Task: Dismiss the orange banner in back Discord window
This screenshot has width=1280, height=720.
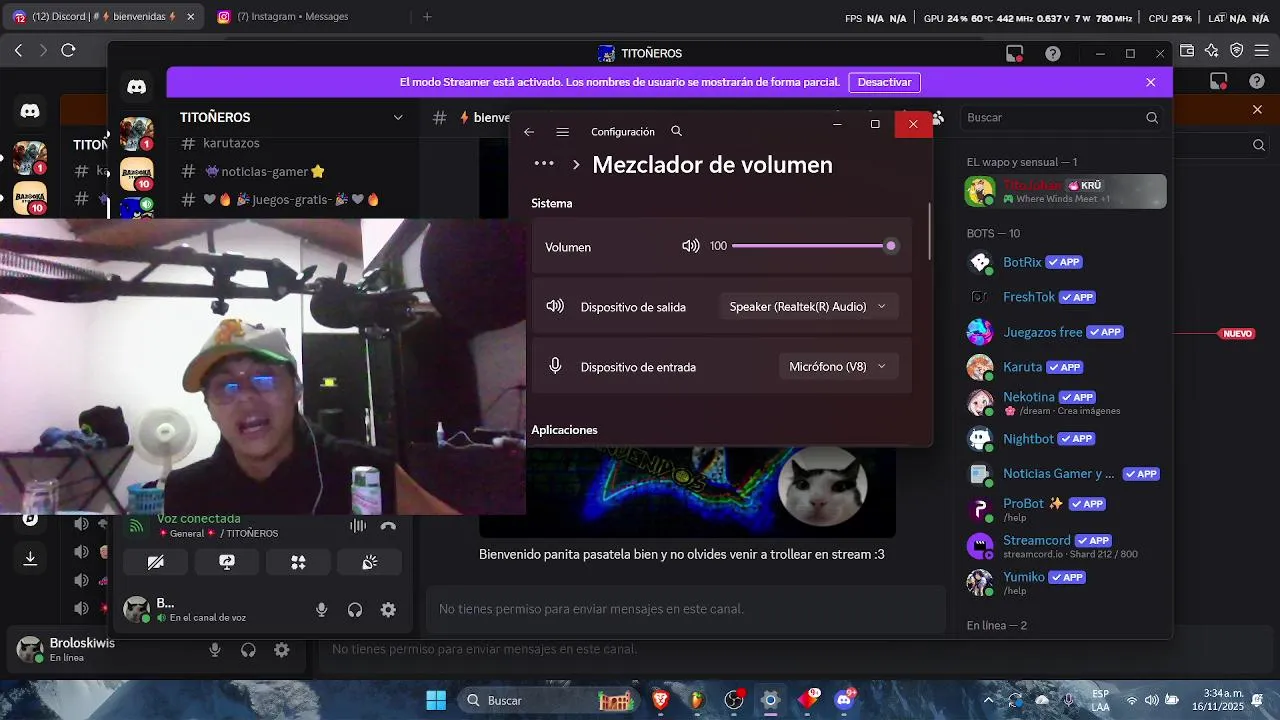Action: (1257, 110)
